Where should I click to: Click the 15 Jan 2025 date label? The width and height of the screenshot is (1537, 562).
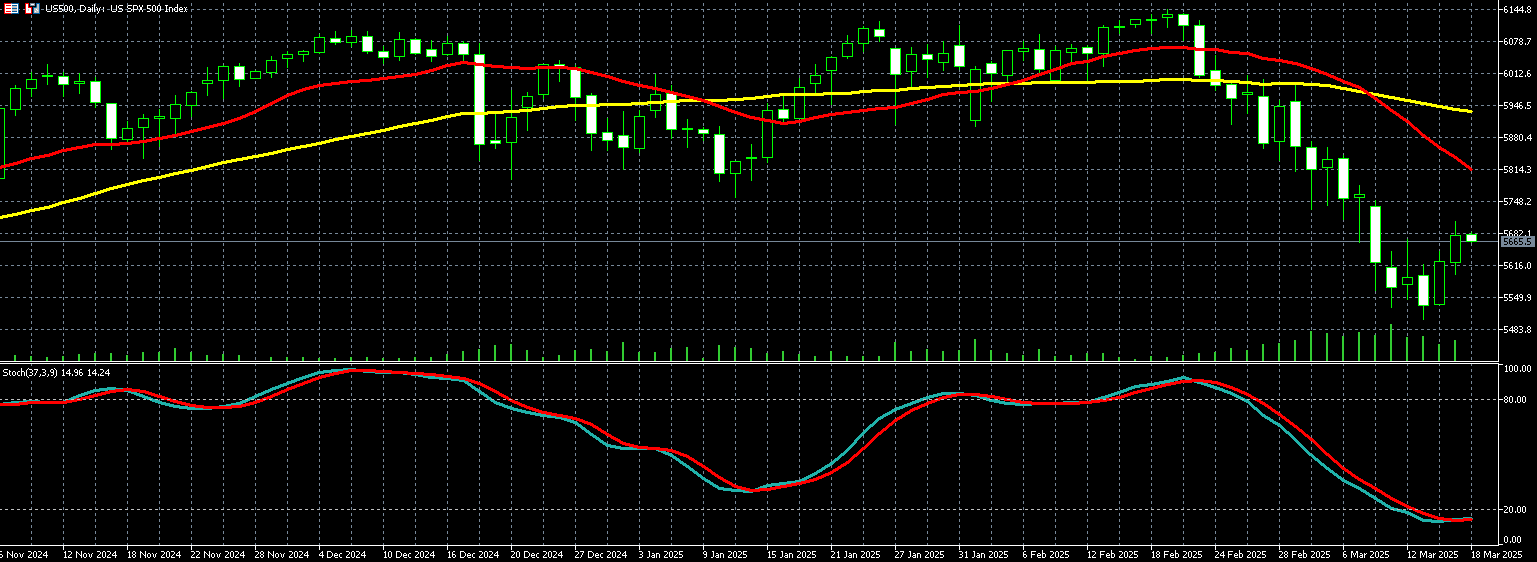coord(790,554)
